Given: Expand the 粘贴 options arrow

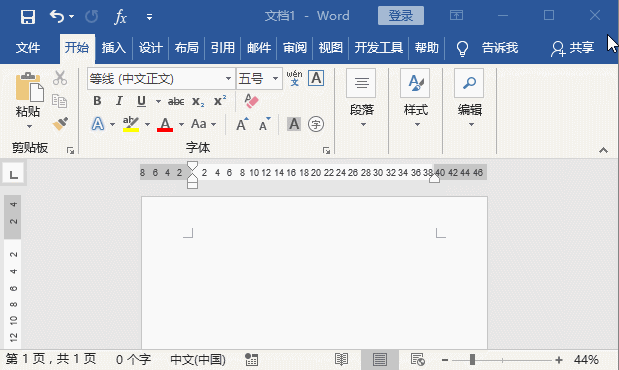Looking at the screenshot, I should pyautogui.click(x=29, y=127).
